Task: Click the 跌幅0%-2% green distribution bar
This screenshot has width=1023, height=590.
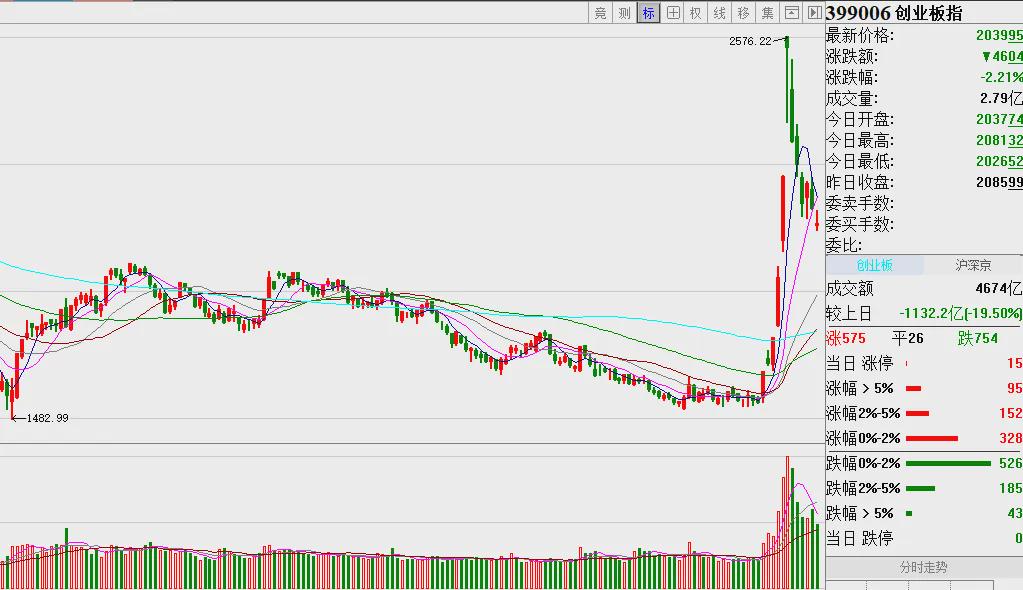Action: (x=948, y=463)
